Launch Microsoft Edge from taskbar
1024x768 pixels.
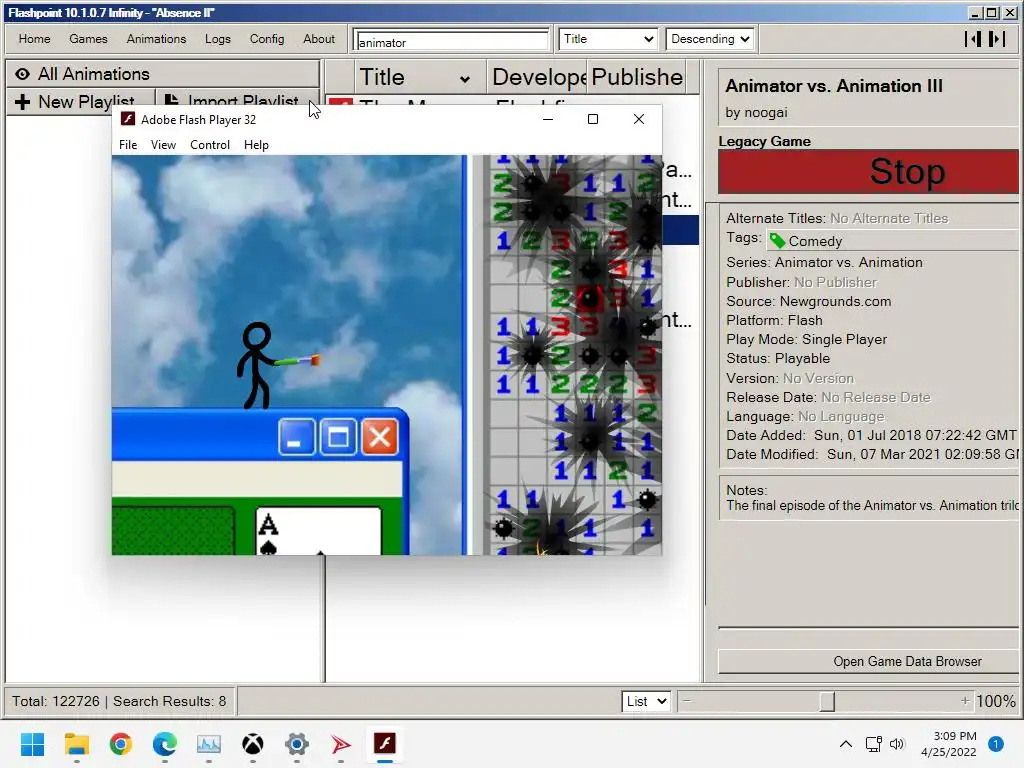click(165, 744)
